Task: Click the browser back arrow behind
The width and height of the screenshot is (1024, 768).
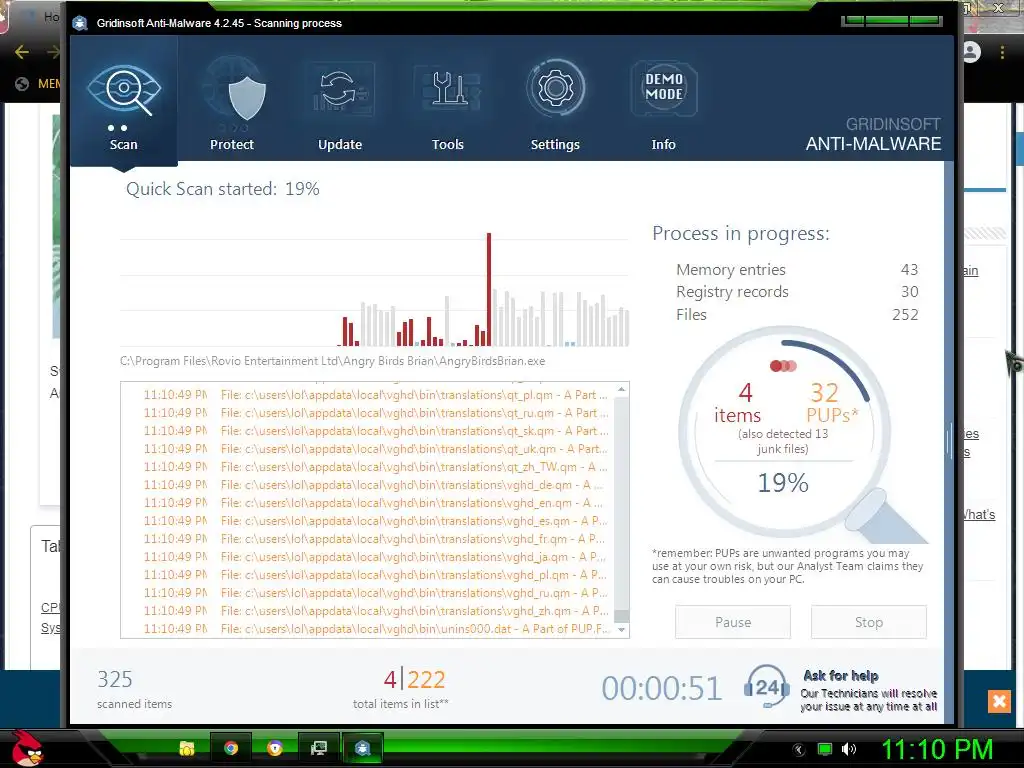Action: coord(22,52)
